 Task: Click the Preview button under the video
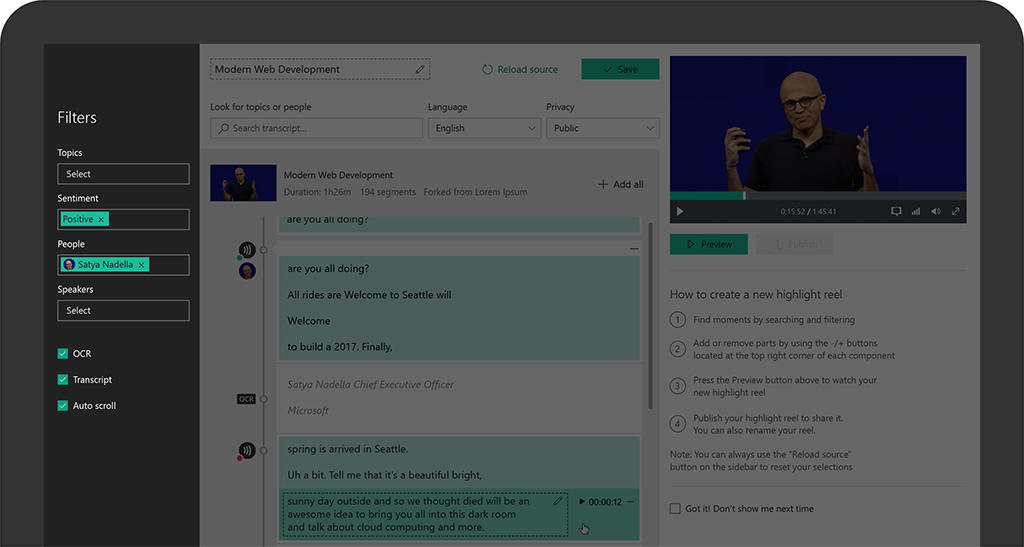(708, 244)
